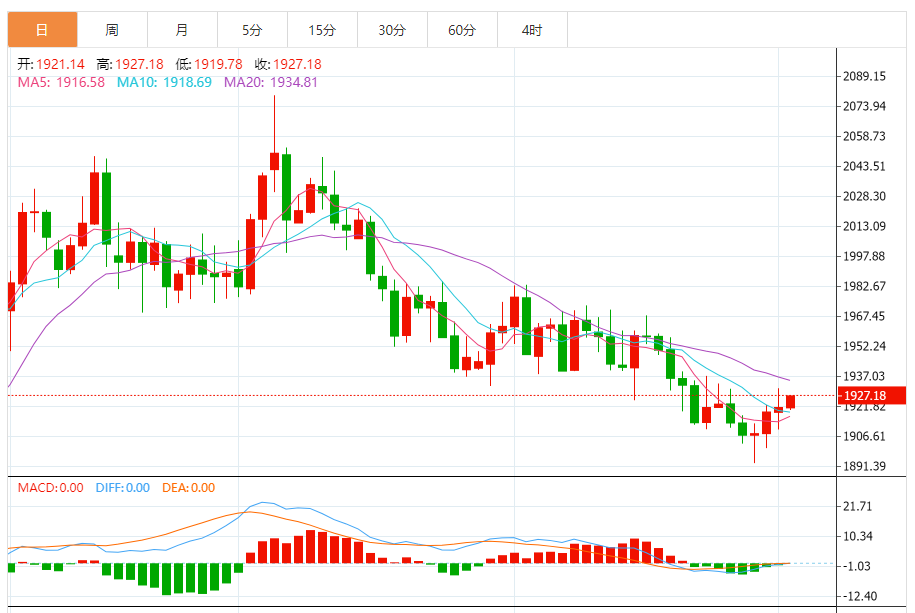Viewport: 915px width, 613px height.
Task: Switch to the 周 weekly tab
Action: [x=113, y=30]
